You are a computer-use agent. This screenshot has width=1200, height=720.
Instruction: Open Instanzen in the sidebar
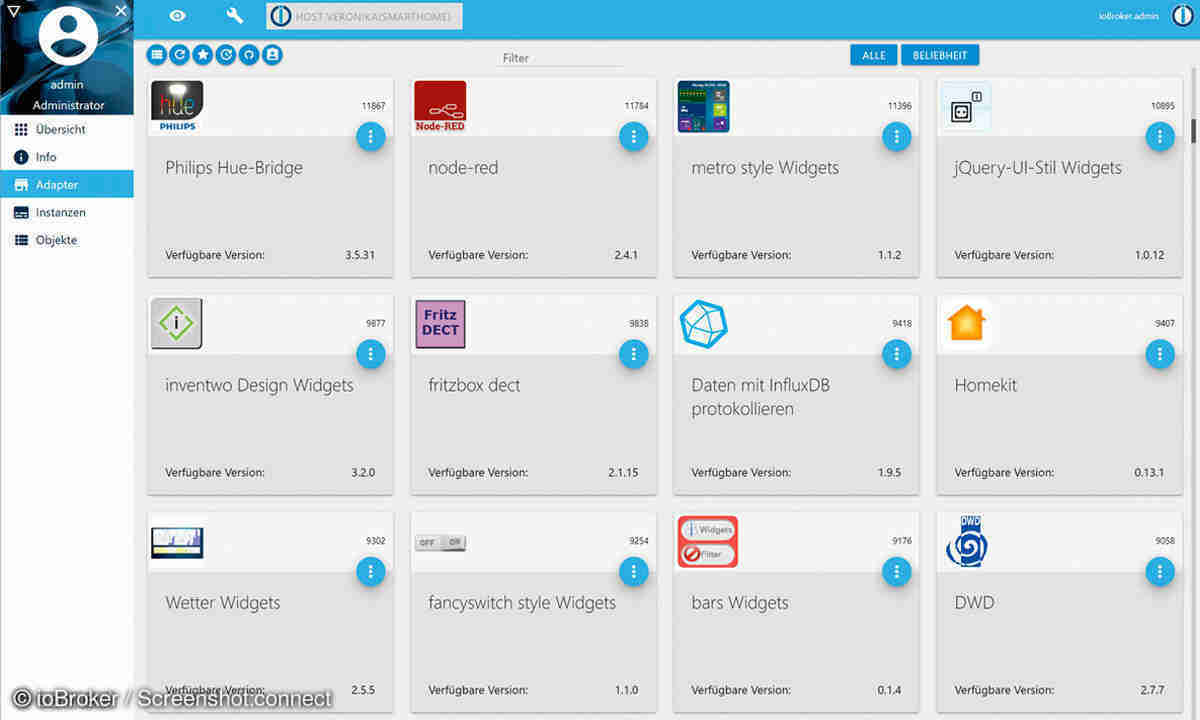click(60, 212)
